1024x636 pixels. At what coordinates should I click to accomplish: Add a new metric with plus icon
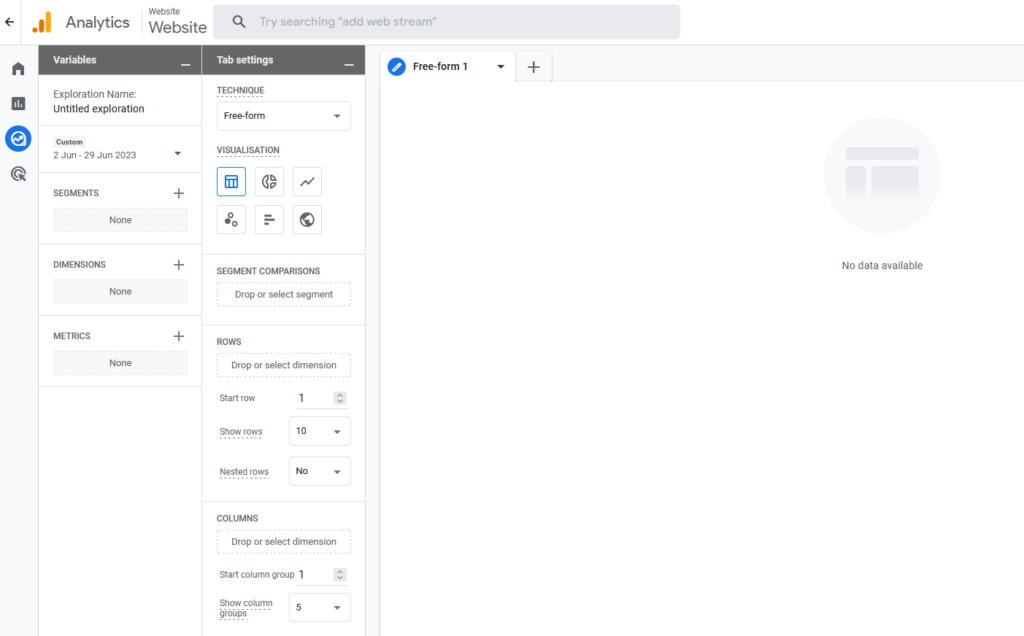(x=178, y=336)
